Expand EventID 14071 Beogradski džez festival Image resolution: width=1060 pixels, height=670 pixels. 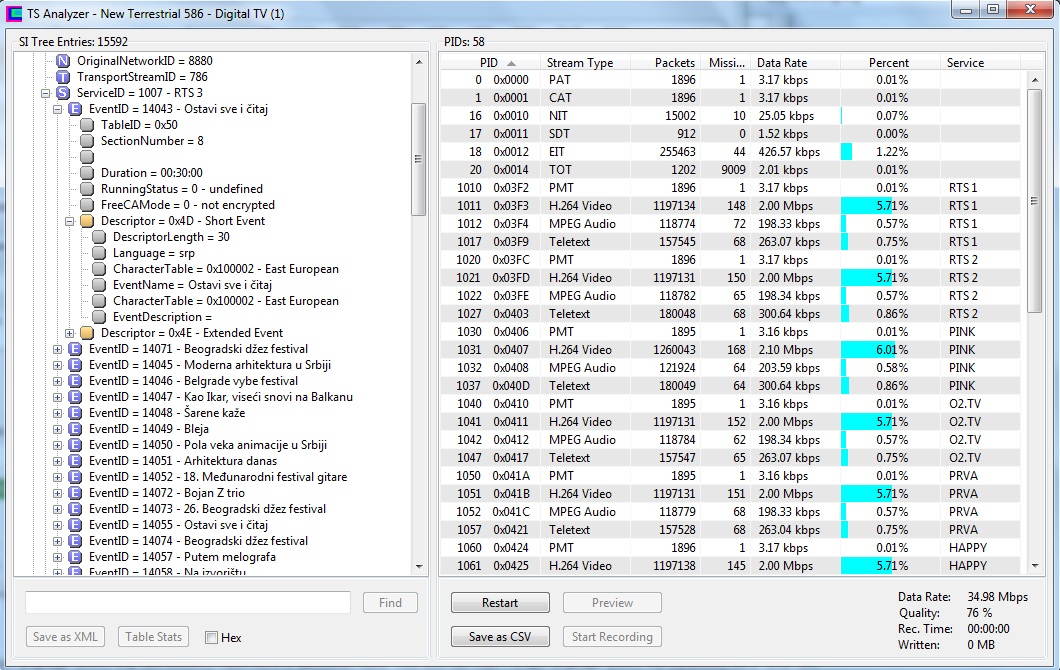(57, 350)
